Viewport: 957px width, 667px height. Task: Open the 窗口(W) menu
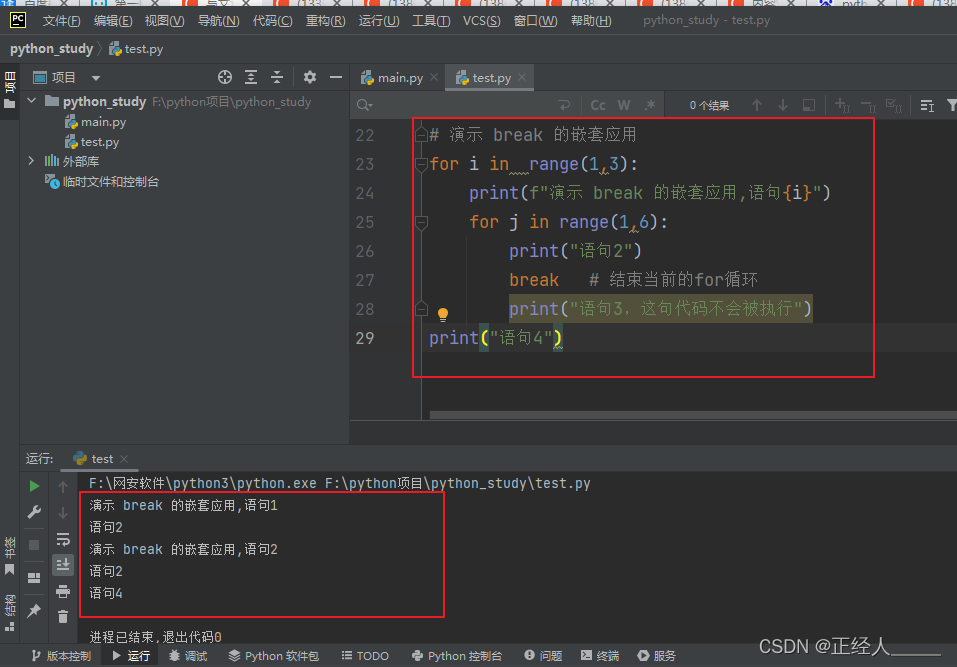[535, 21]
